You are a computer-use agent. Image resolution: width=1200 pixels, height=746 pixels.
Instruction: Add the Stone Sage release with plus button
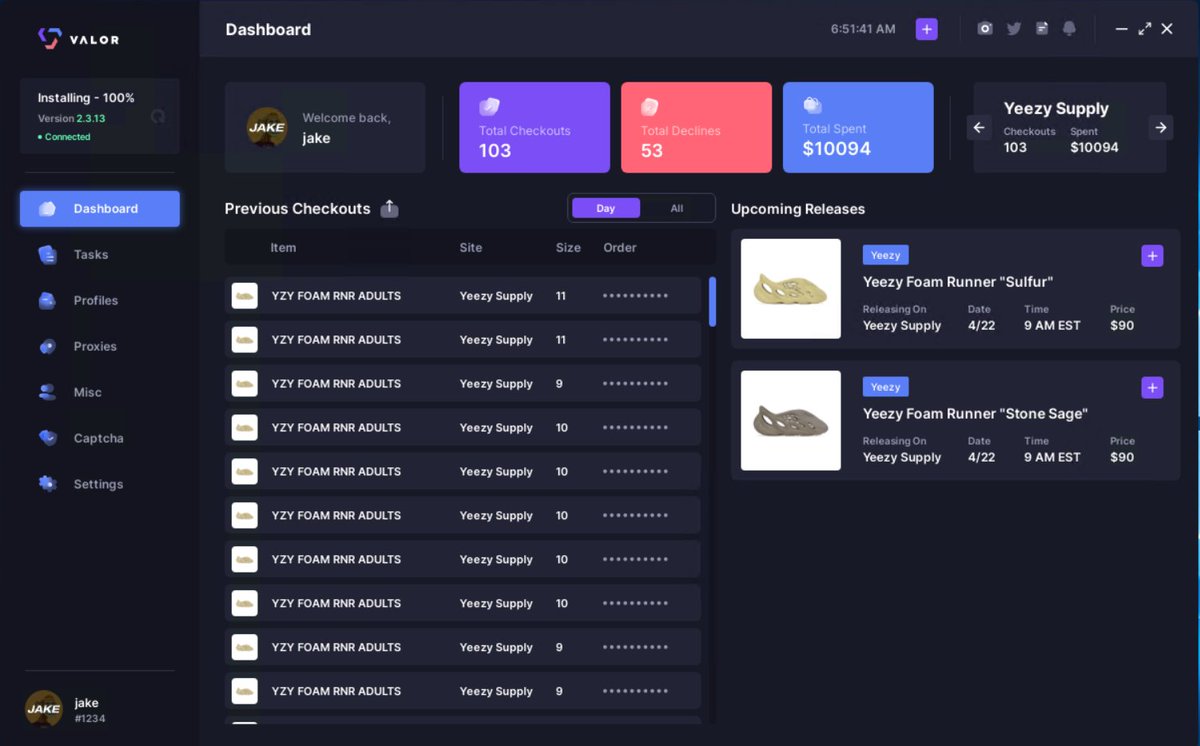[1152, 388]
